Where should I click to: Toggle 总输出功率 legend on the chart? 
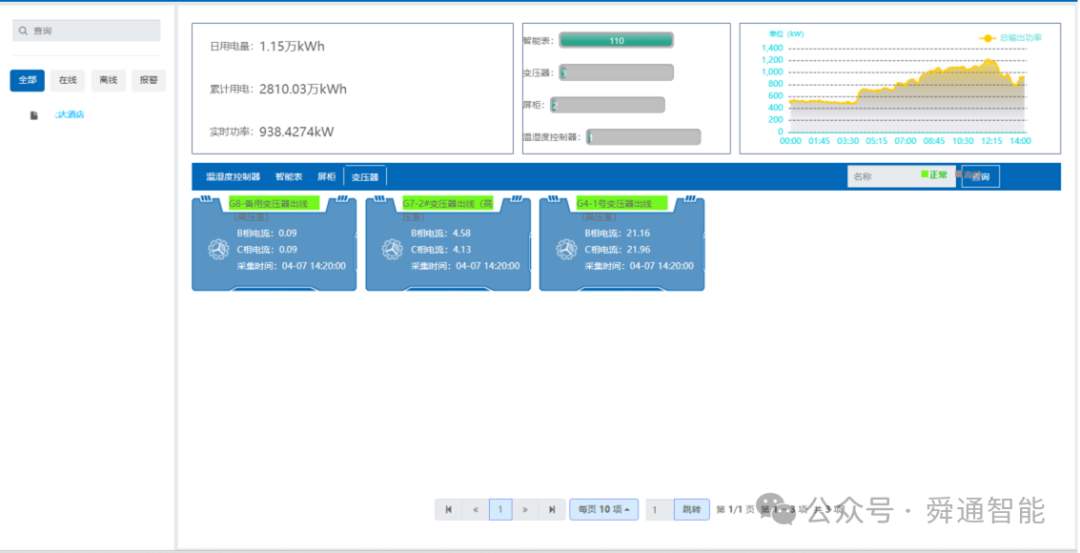click(1010, 38)
